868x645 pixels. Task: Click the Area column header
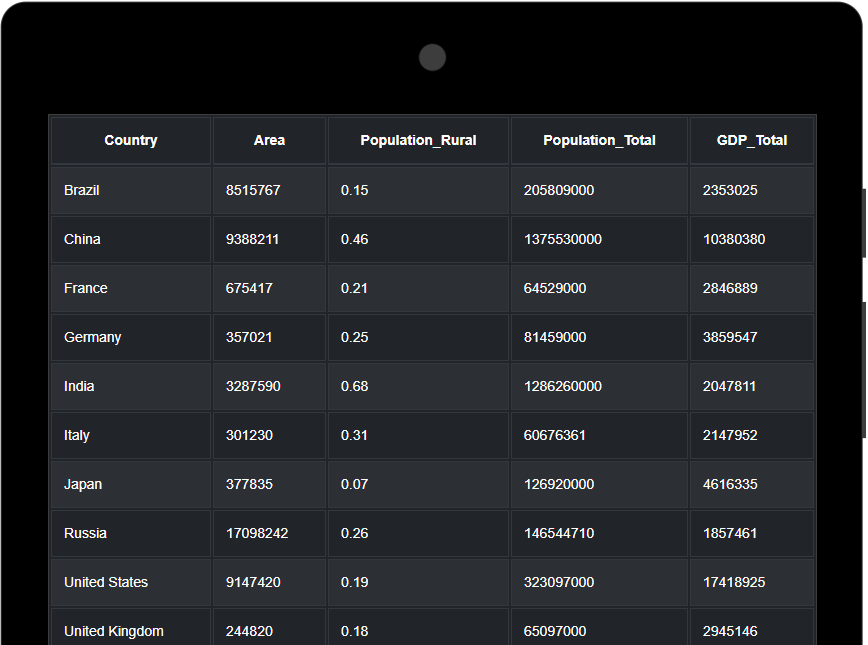[268, 140]
